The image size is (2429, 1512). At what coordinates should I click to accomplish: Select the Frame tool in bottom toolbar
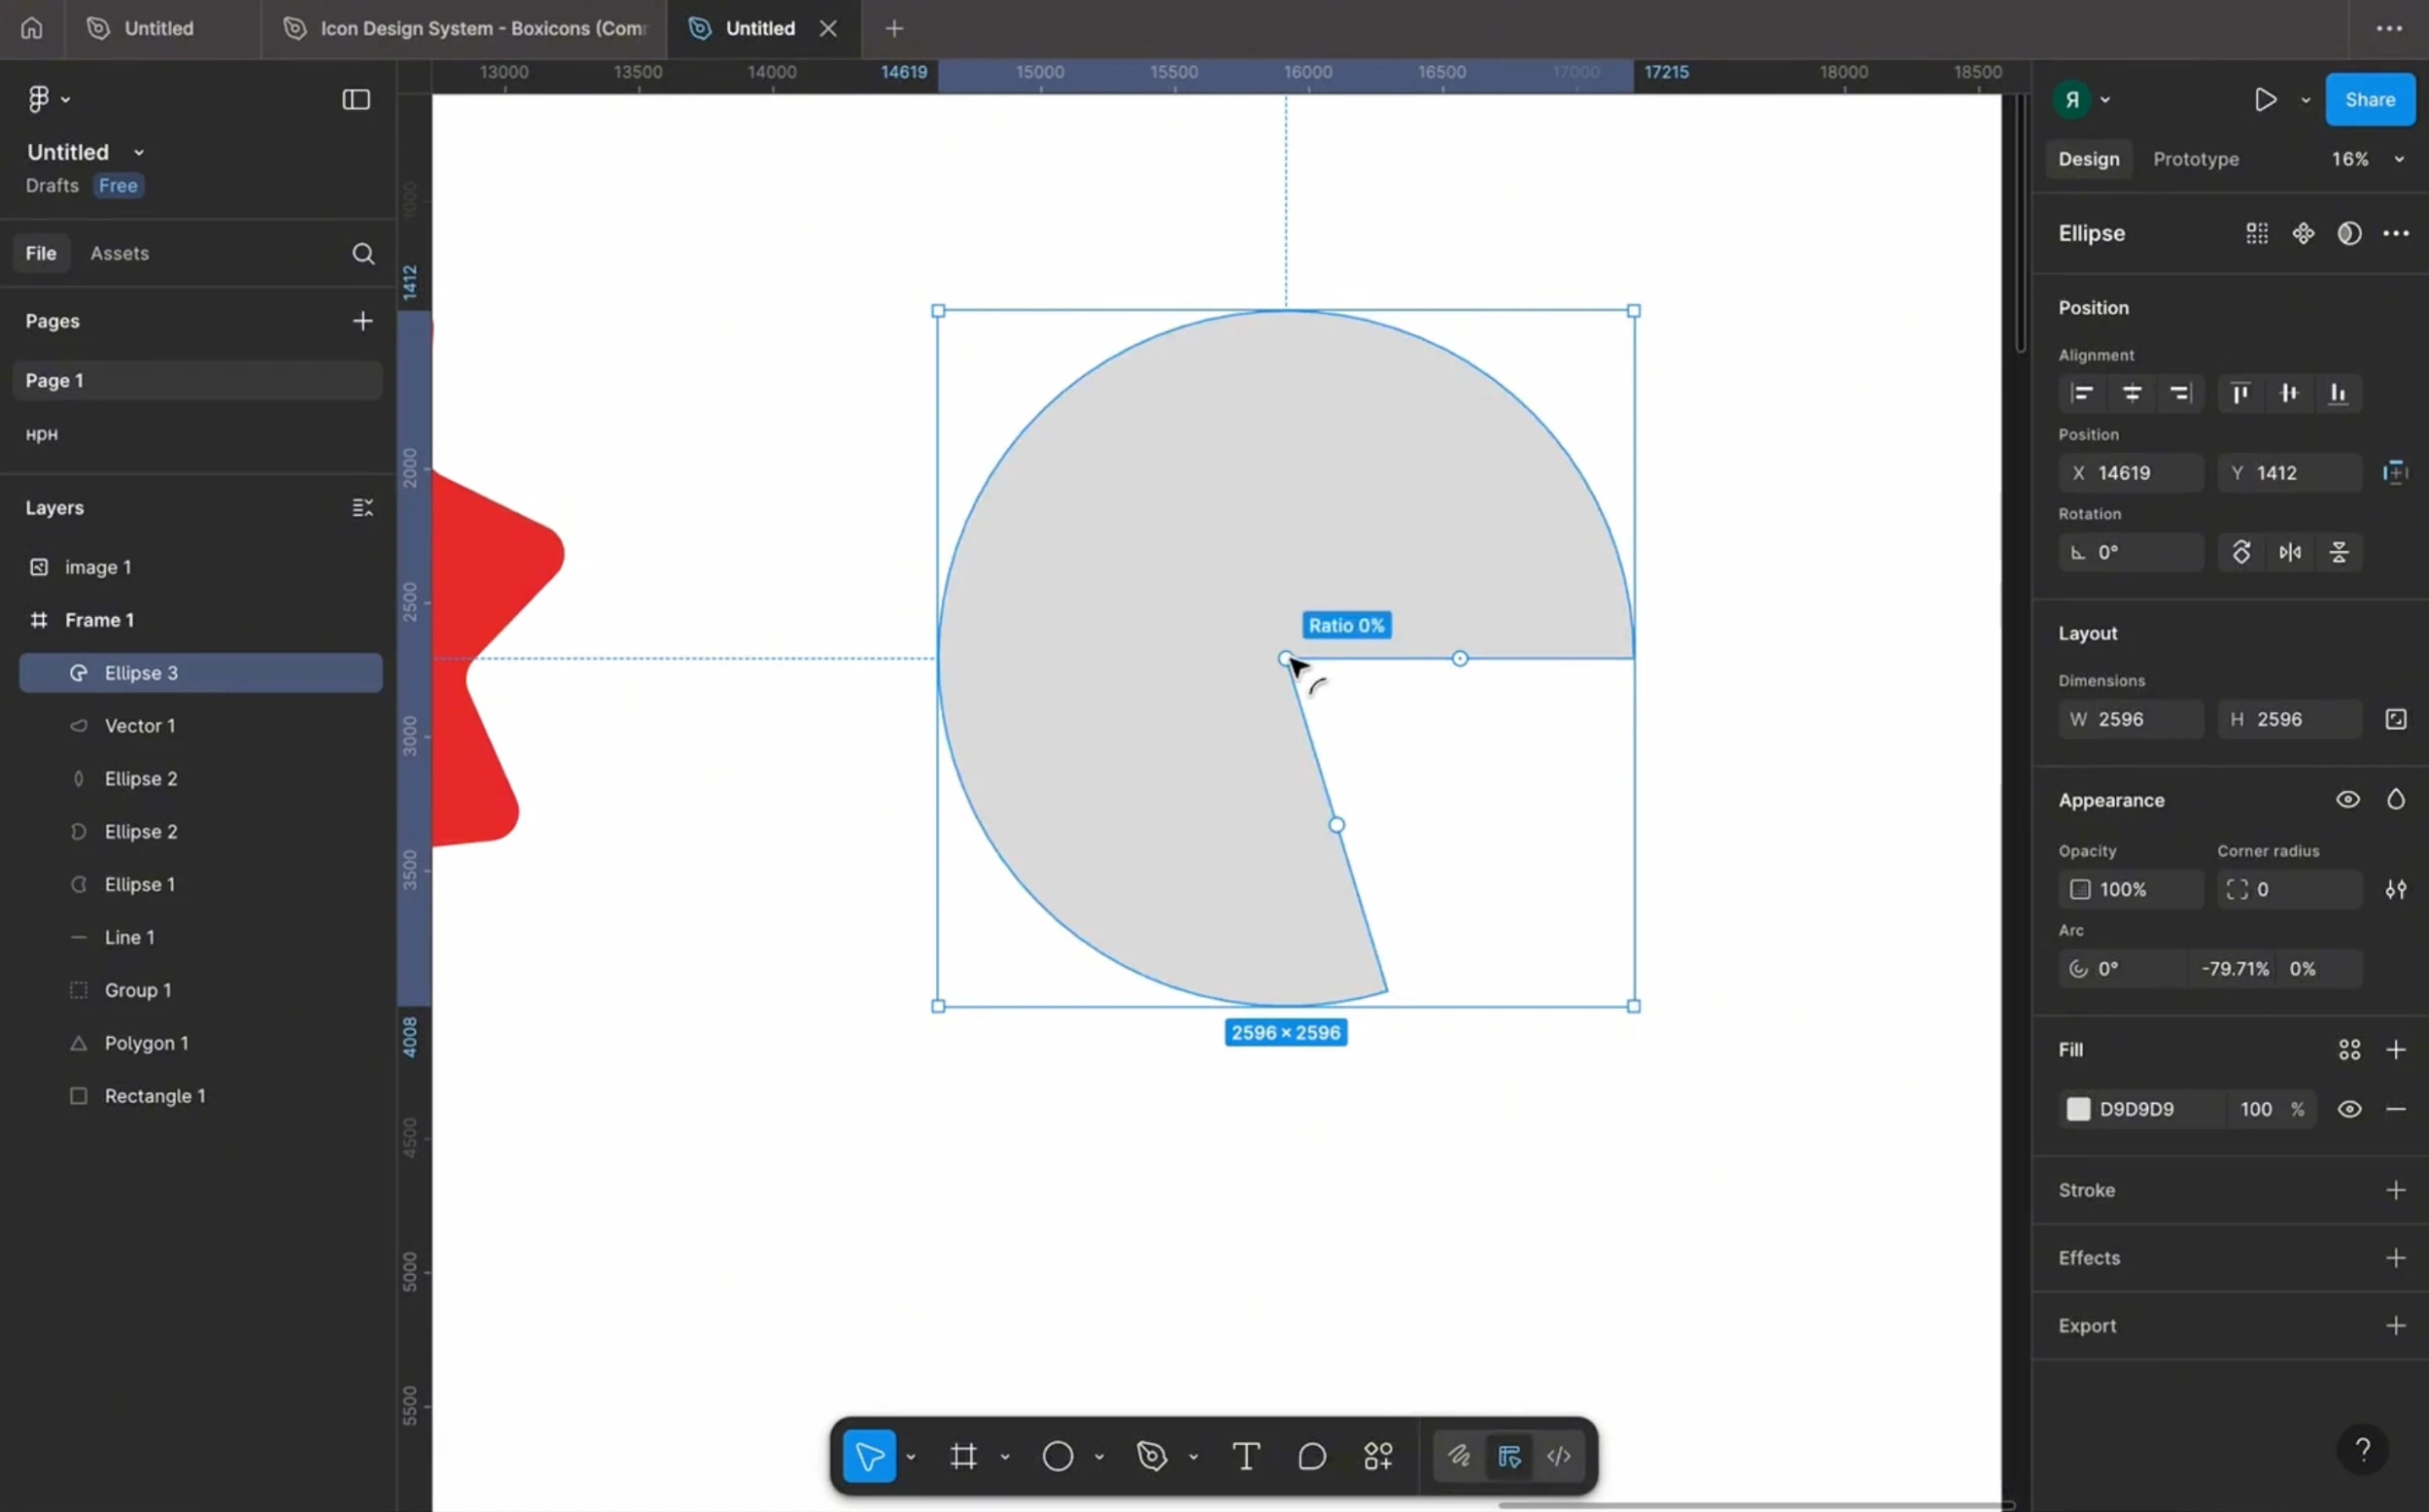963,1456
